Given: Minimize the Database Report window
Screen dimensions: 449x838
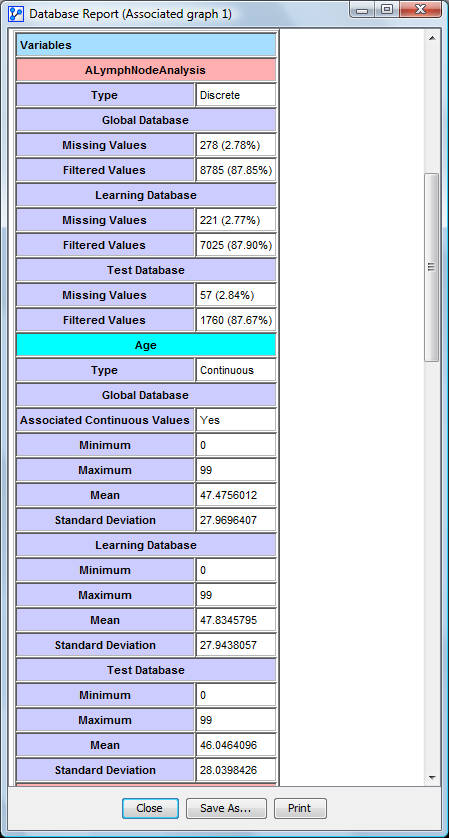Looking at the screenshot, I should [362, 10].
